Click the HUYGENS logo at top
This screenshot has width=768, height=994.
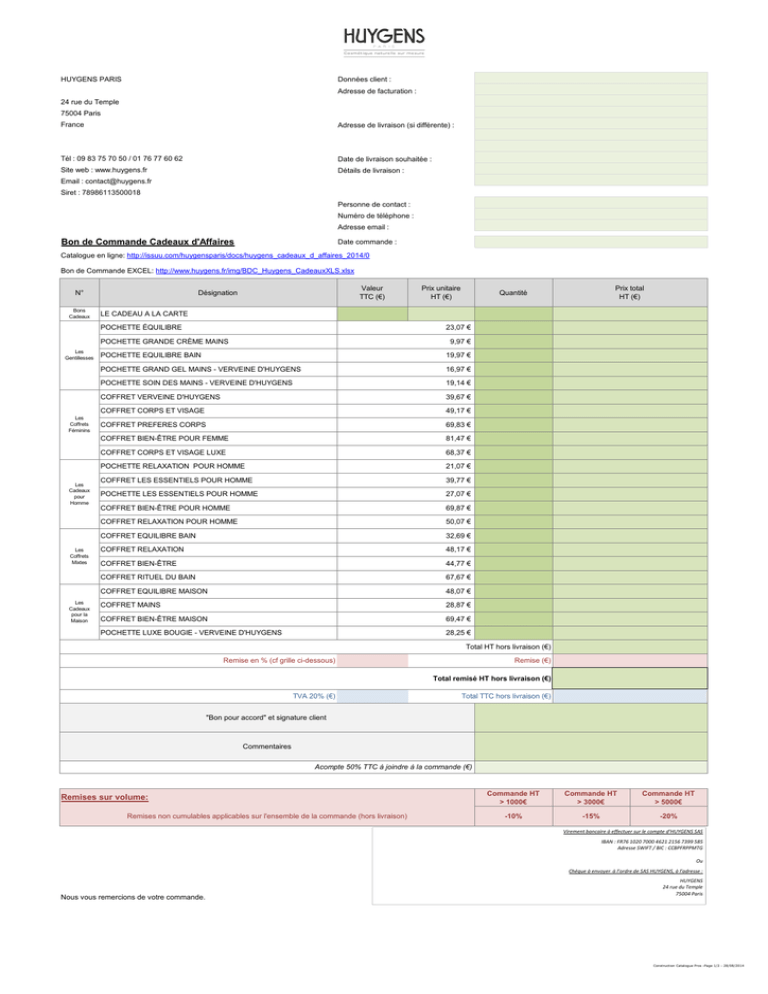coord(384,41)
